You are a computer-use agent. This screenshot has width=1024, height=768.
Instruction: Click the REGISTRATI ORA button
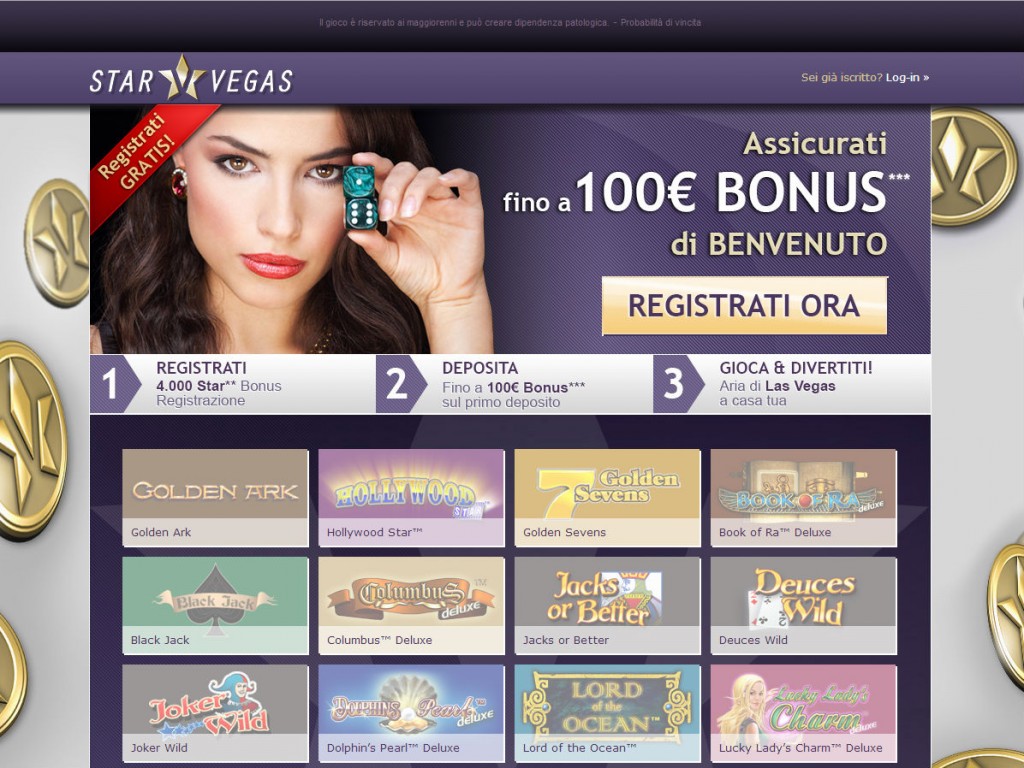[x=744, y=306]
